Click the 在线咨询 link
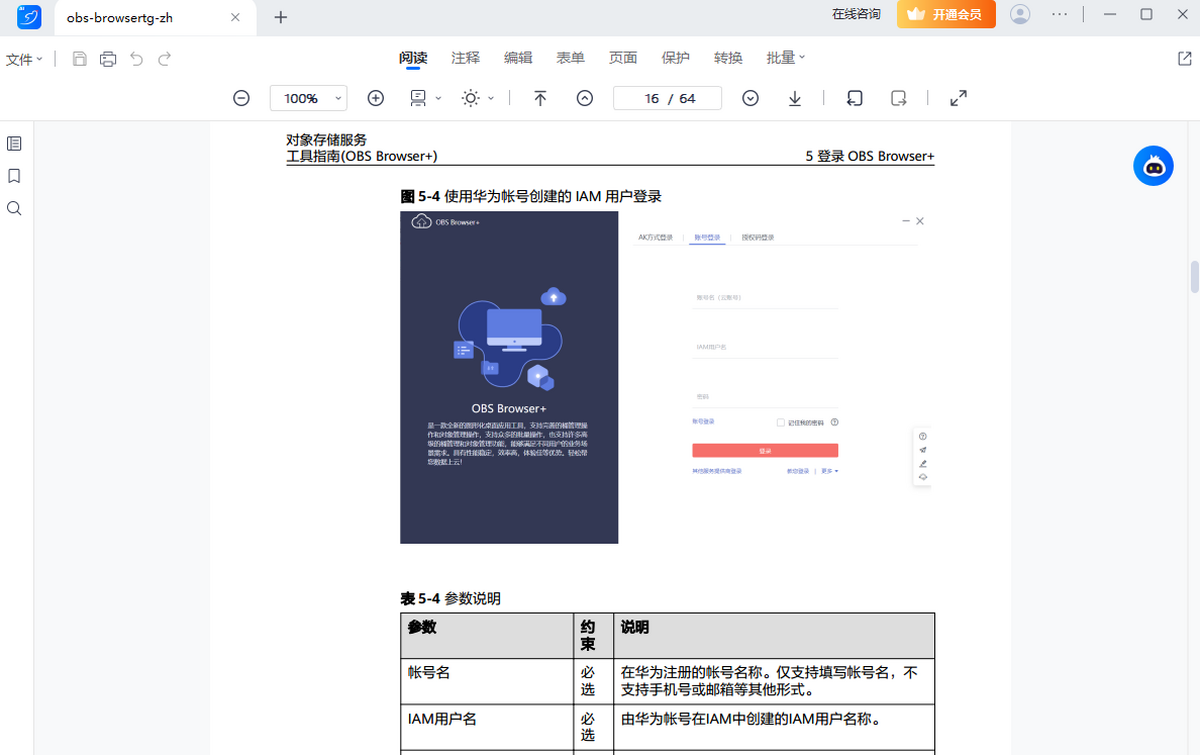 [x=856, y=14]
